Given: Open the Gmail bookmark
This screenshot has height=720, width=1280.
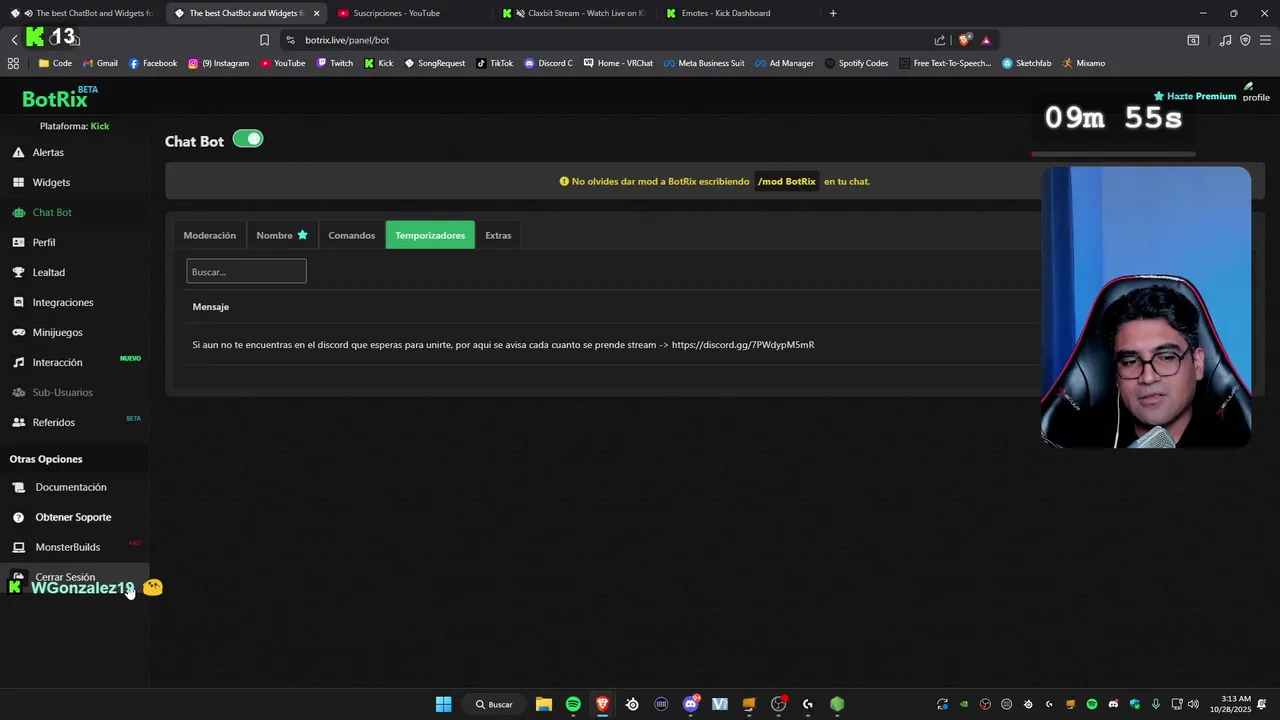Looking at the screenshot, I should tap(100, 63).
